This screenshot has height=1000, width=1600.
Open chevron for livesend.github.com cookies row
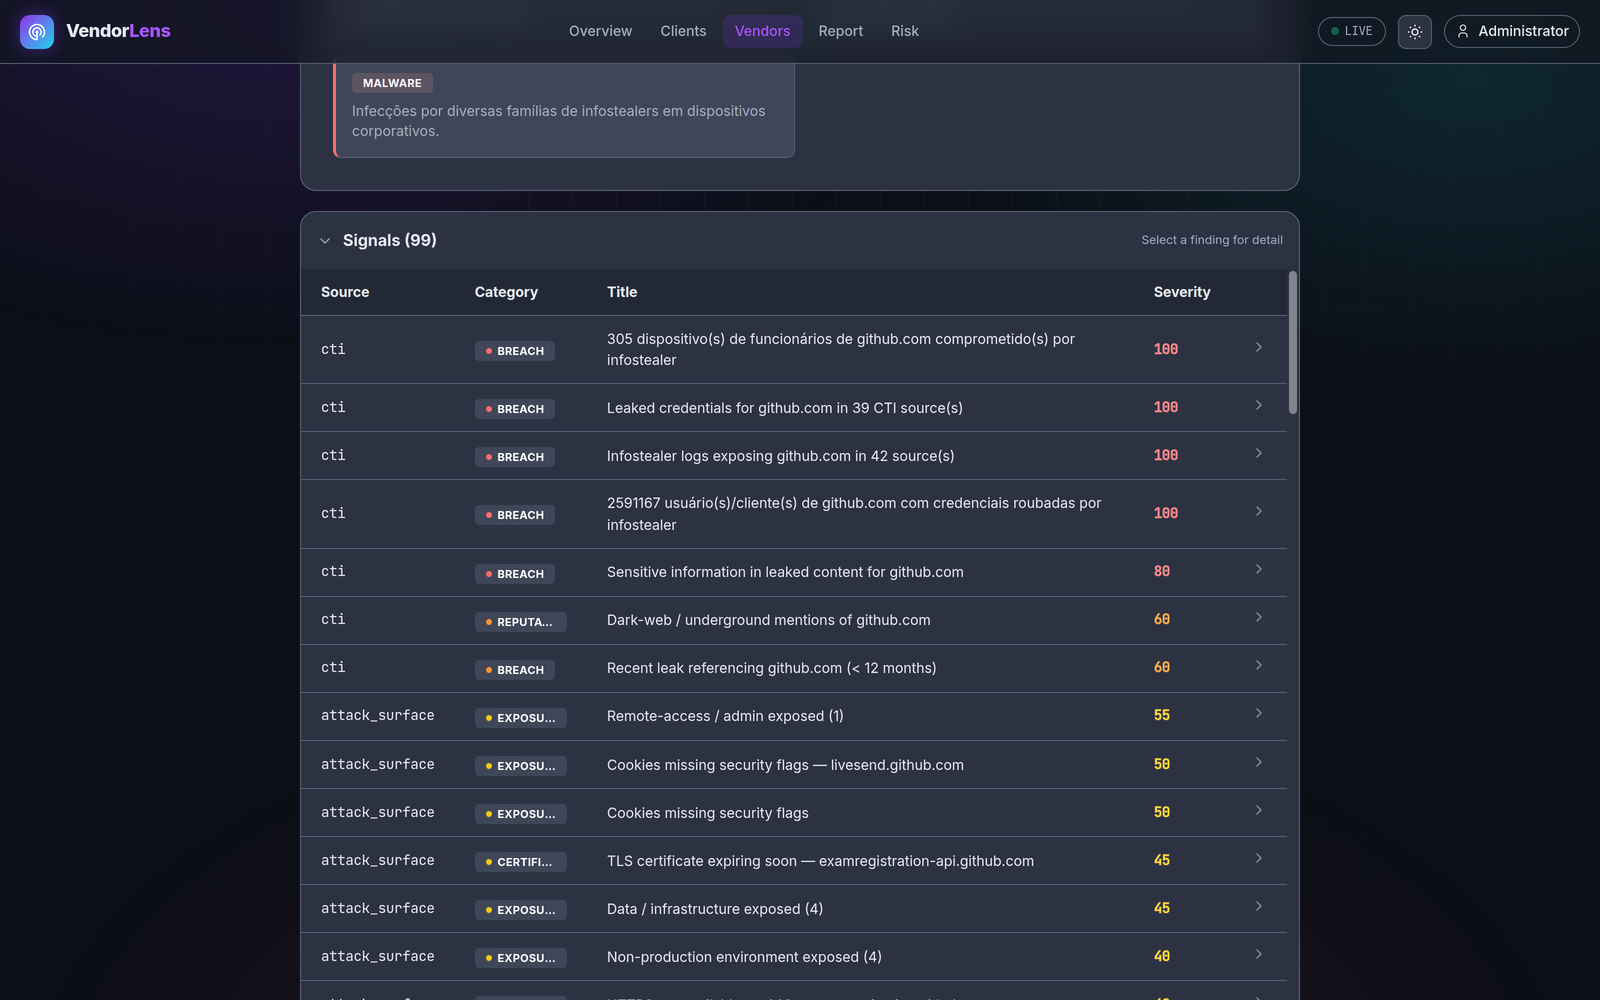click(x=1259, y=762)
